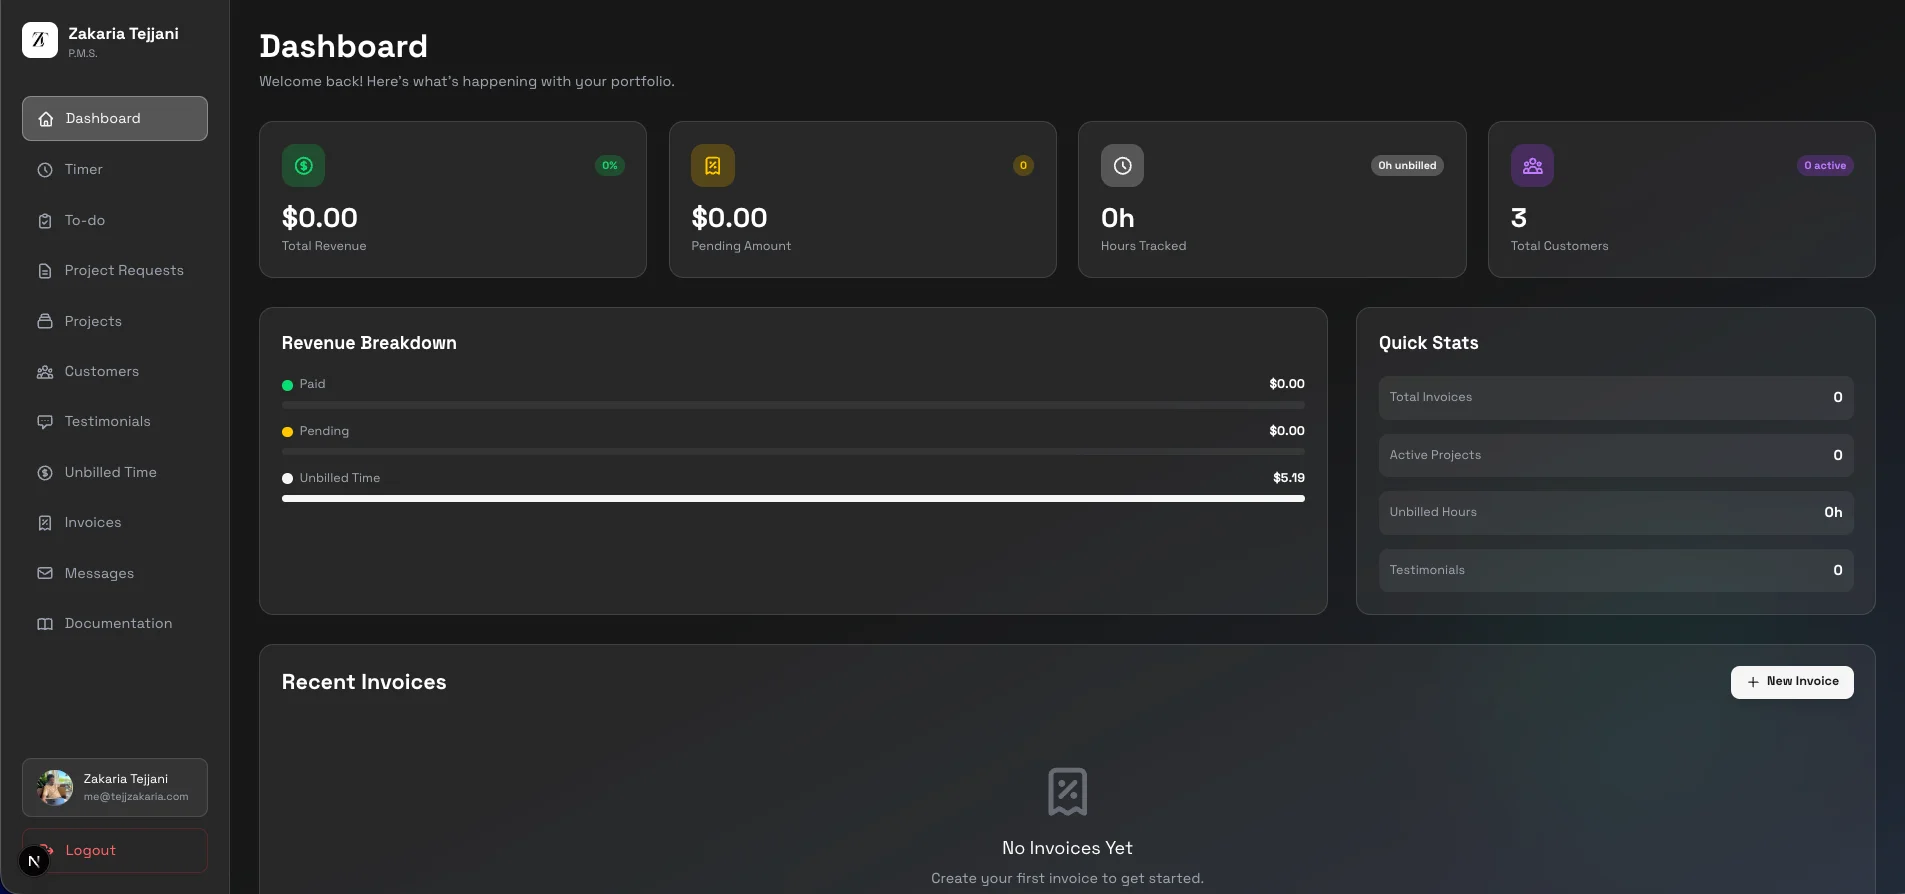Open the Documentation page
Viewport: 1905px width, 894px height.
click(x=118, y=624)
